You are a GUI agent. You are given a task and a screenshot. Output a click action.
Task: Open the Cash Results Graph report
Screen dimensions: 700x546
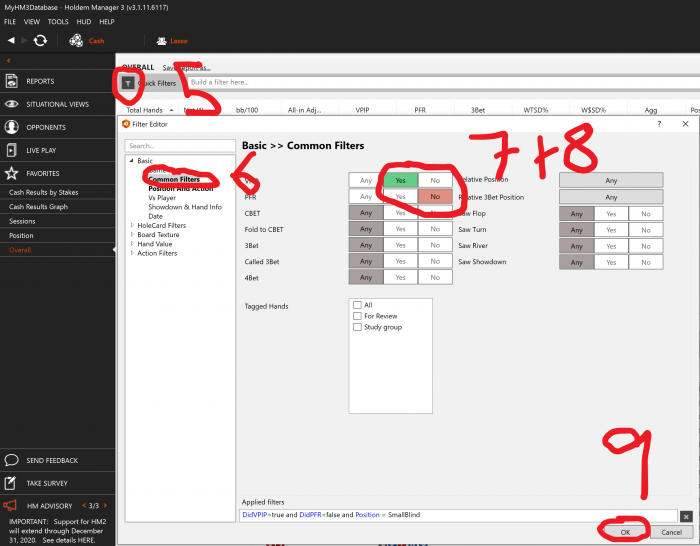(x=38, y=207)
